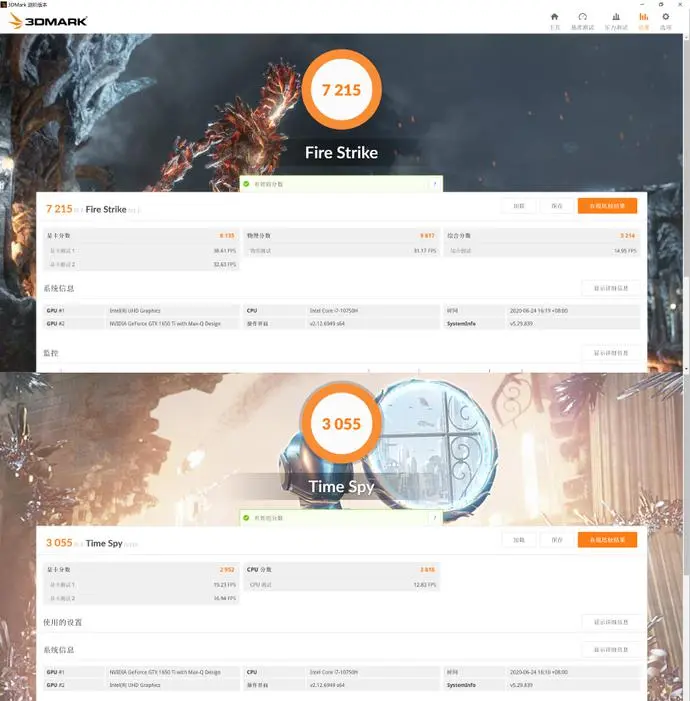Click Fire Strike GUI version v2.12.6949 s64

tap(327, 324)
